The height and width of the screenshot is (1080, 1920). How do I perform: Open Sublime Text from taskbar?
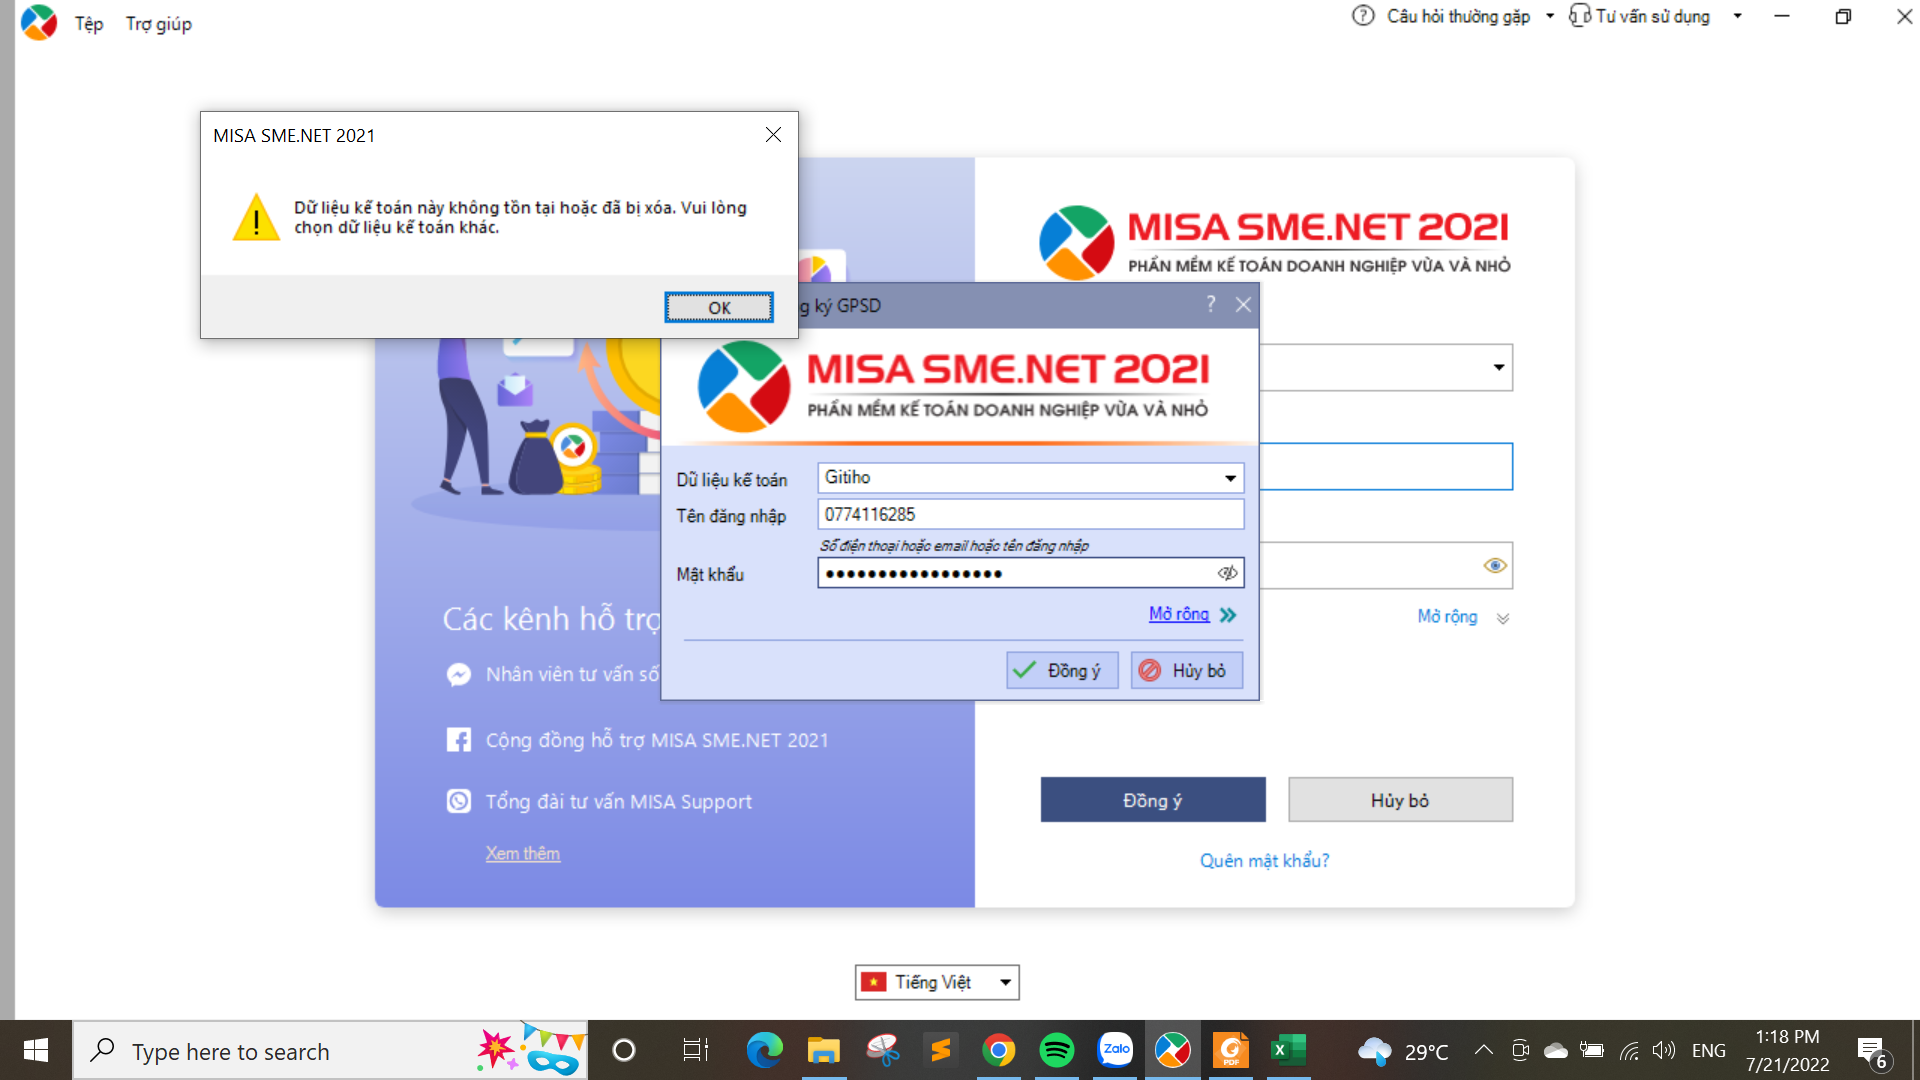coord(940,1050)
